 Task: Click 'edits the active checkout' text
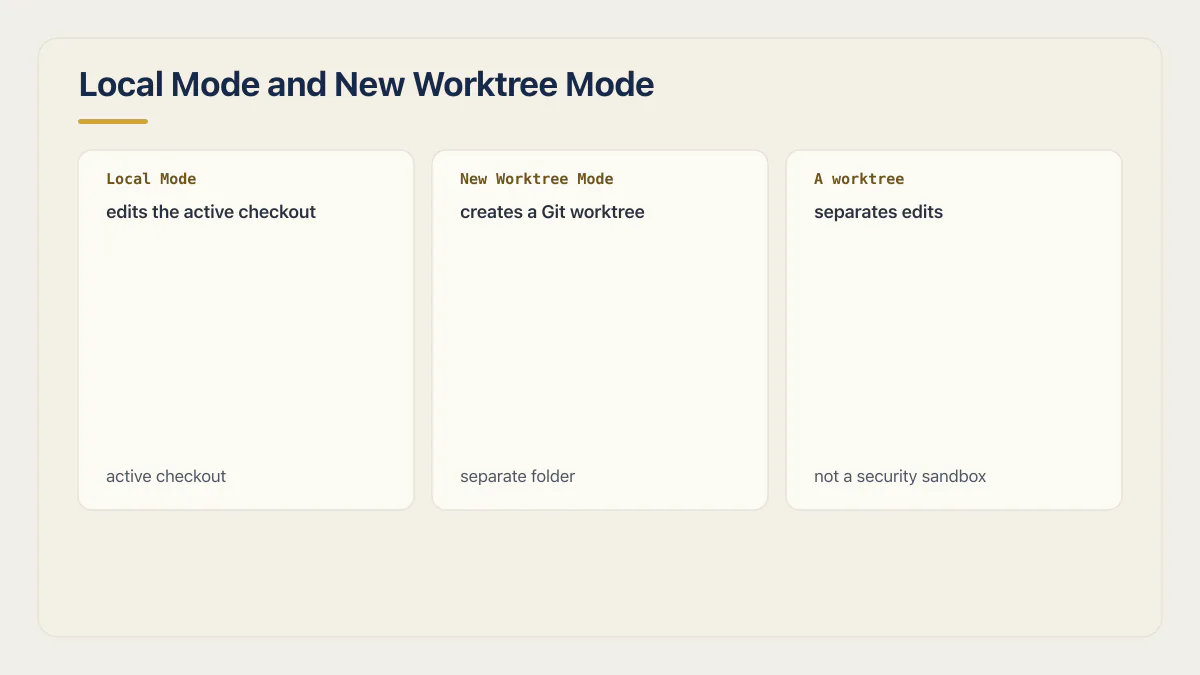coord(211,212)
